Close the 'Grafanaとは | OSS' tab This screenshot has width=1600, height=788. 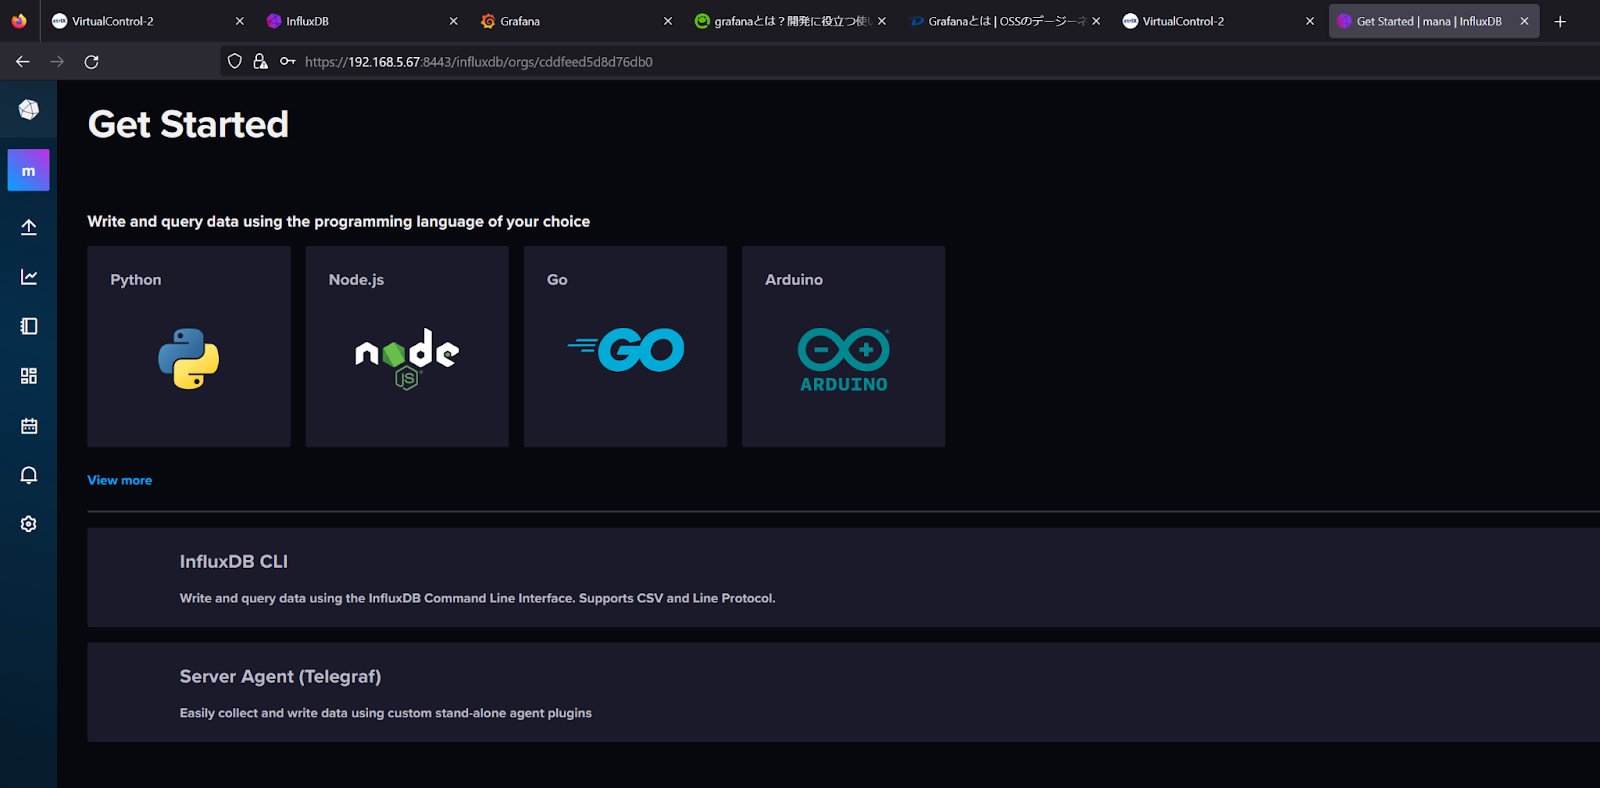[1096, 21]
